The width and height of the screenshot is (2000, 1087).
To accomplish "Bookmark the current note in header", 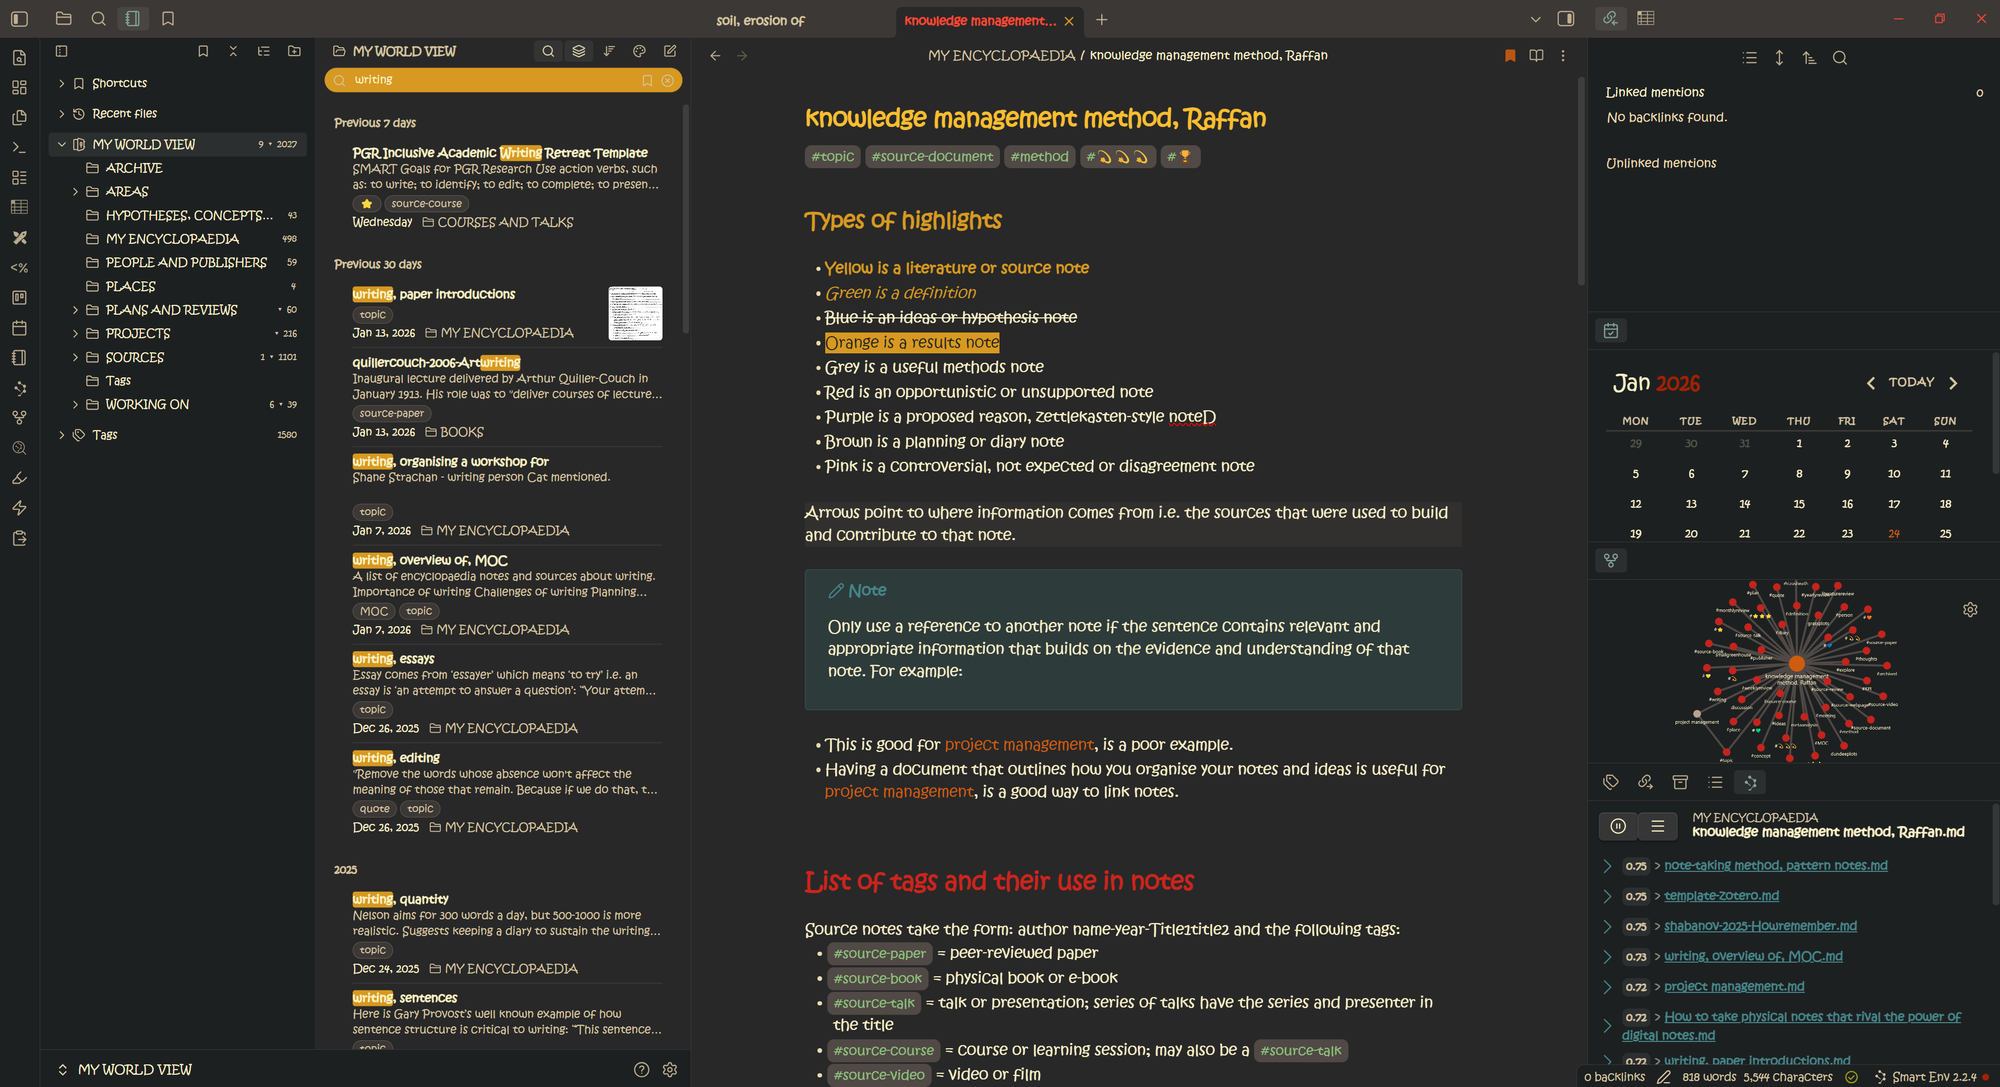I will pyautogui.click(x=1510, y=56).
